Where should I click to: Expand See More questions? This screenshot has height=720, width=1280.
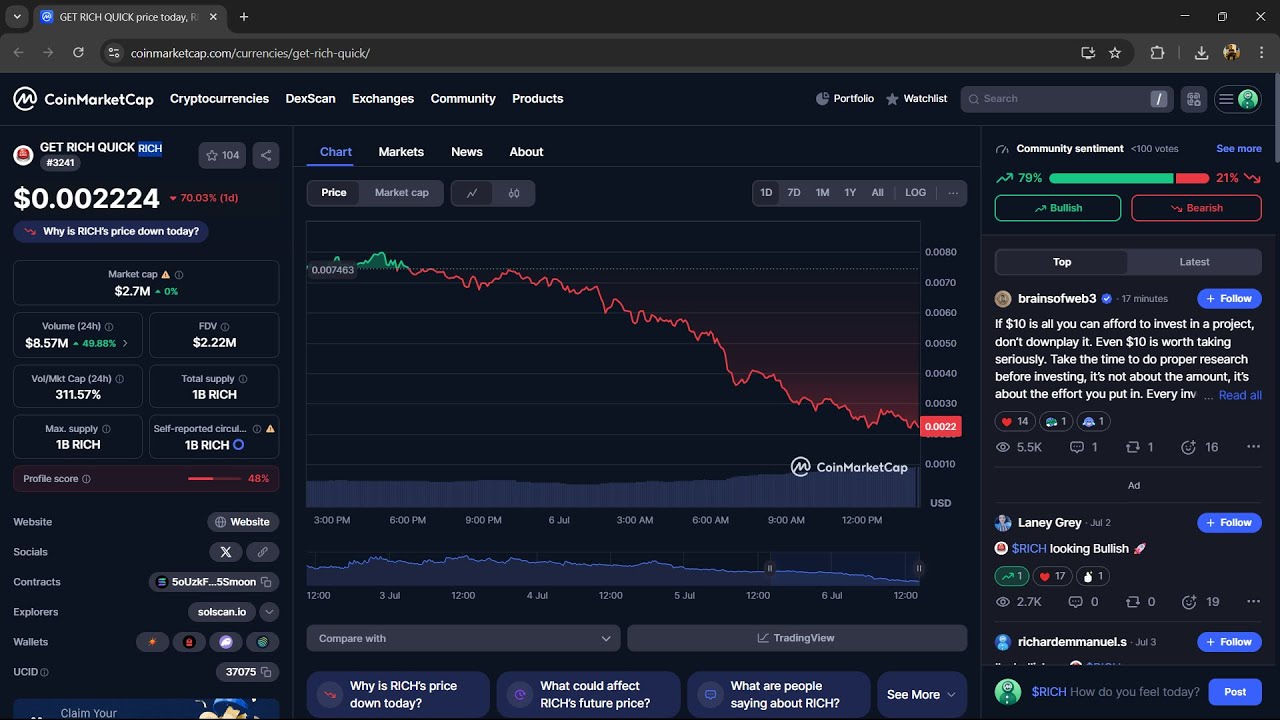922,694
